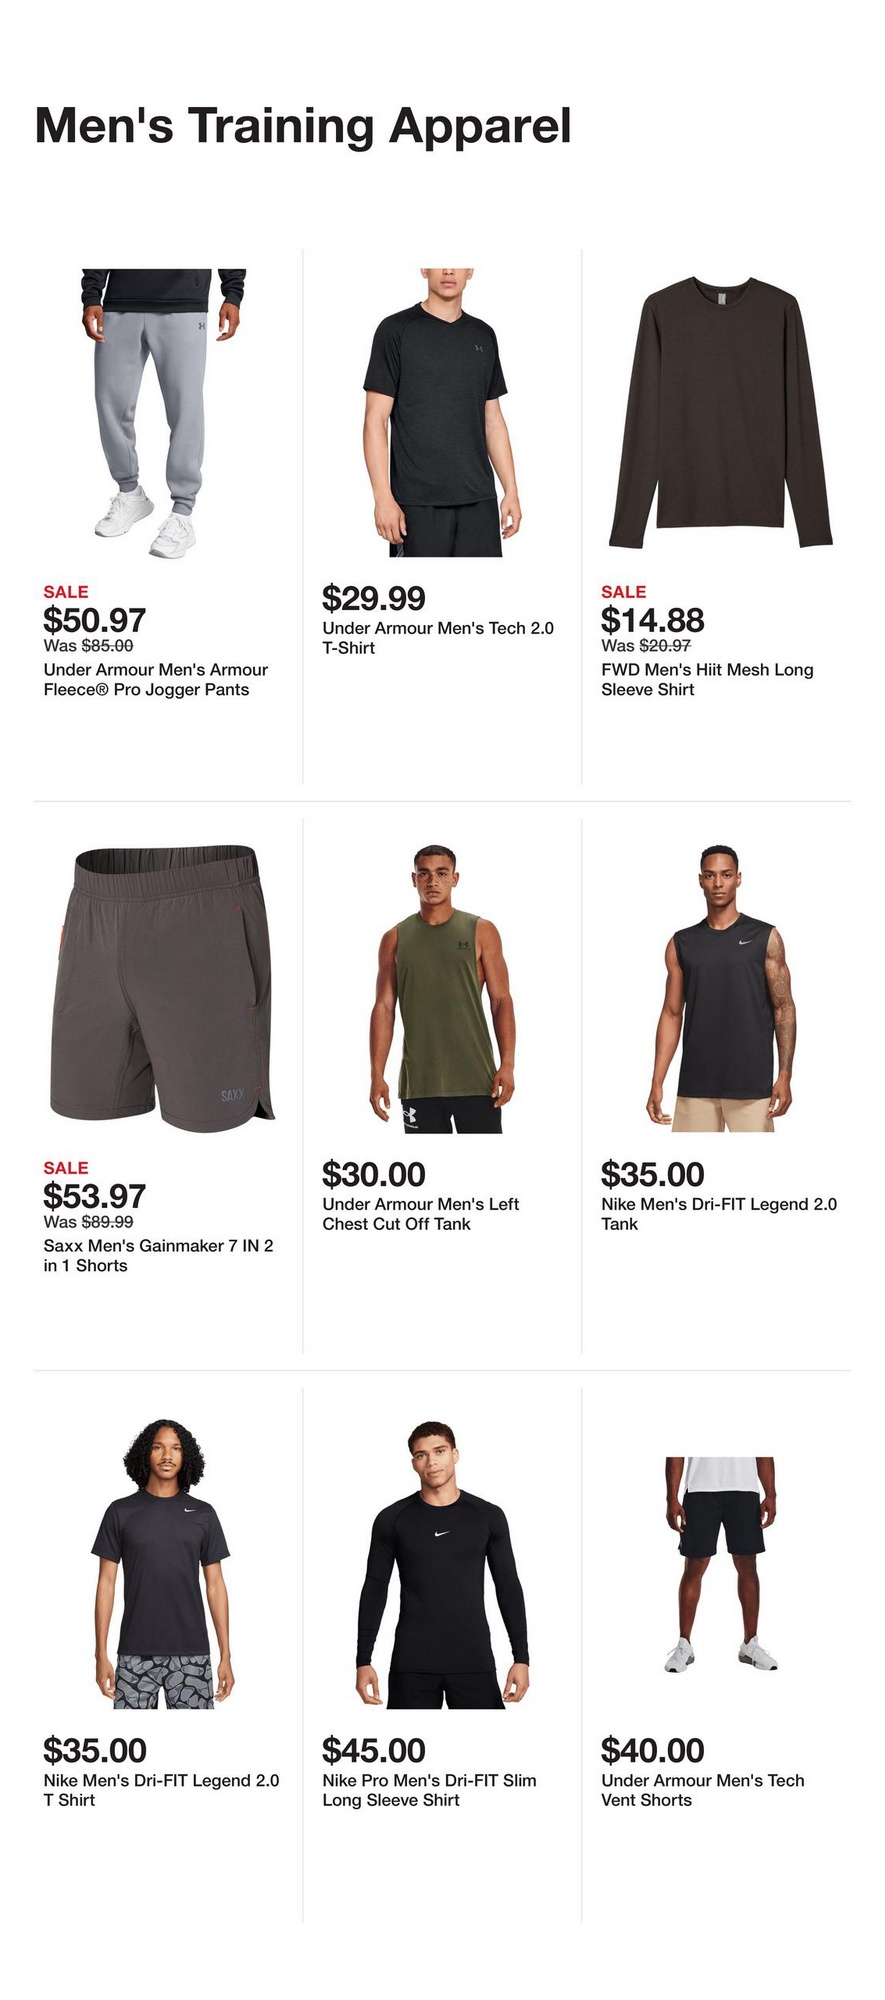Image resolution: width=885 pixels, height=2000 pixels.
Task: Click the Men's Training Apparel heading
Action: [303, 127]
